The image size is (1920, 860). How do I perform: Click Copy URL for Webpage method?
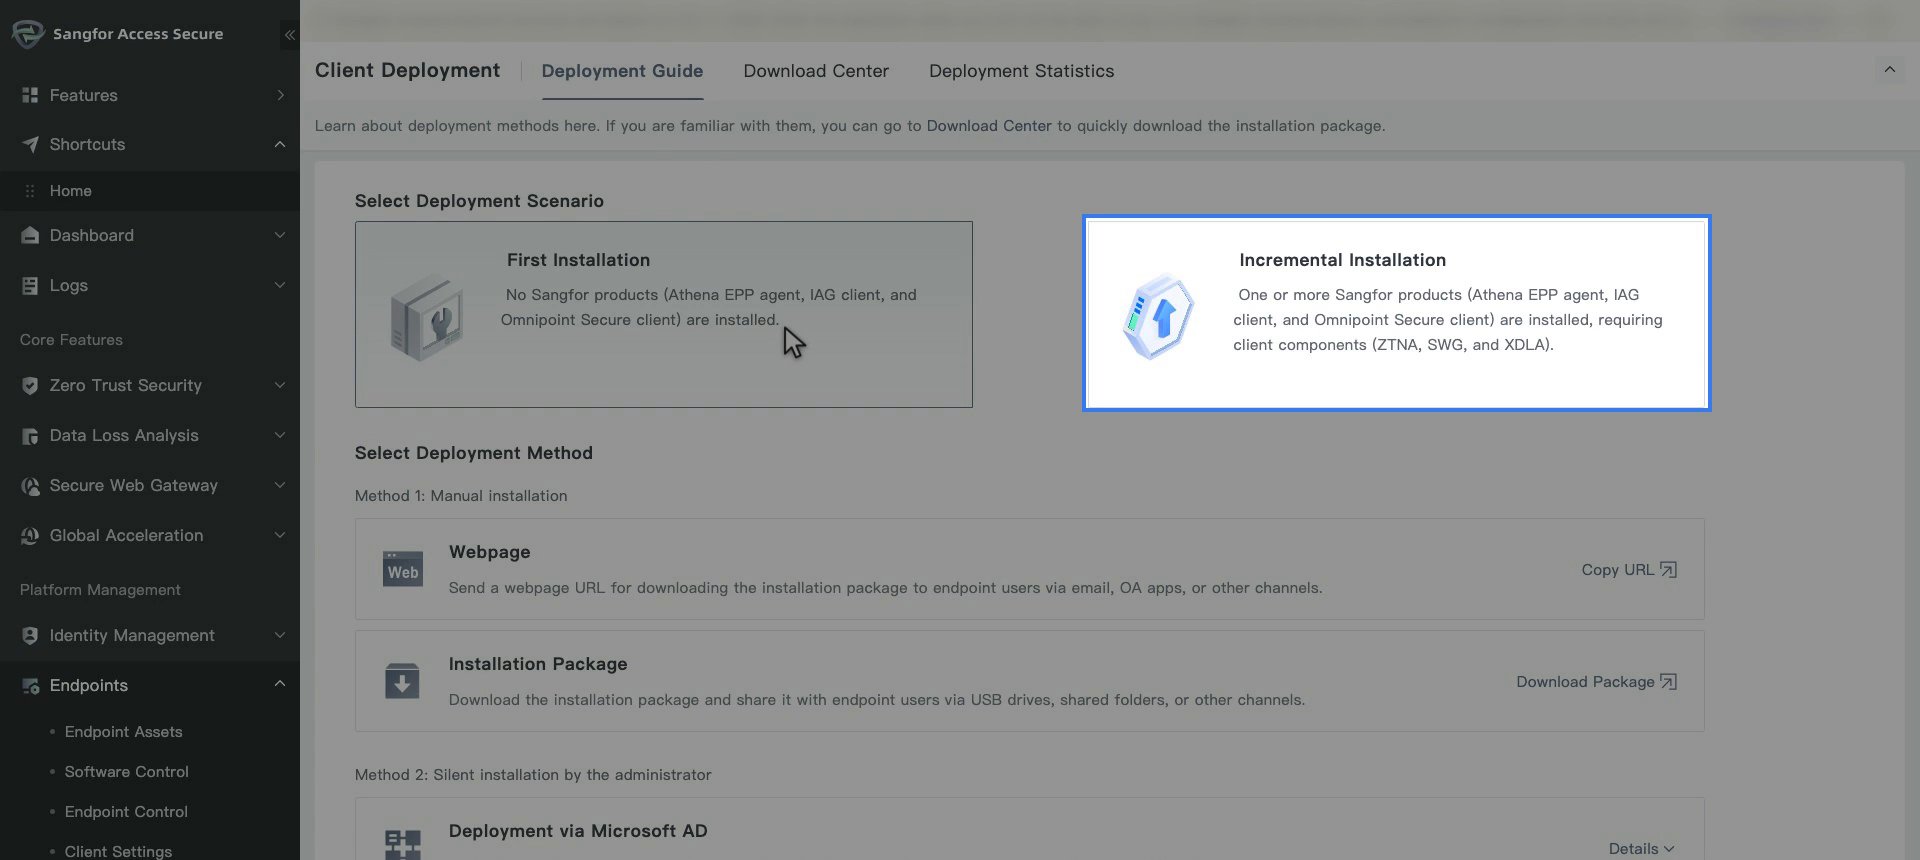coord(1629,570)
